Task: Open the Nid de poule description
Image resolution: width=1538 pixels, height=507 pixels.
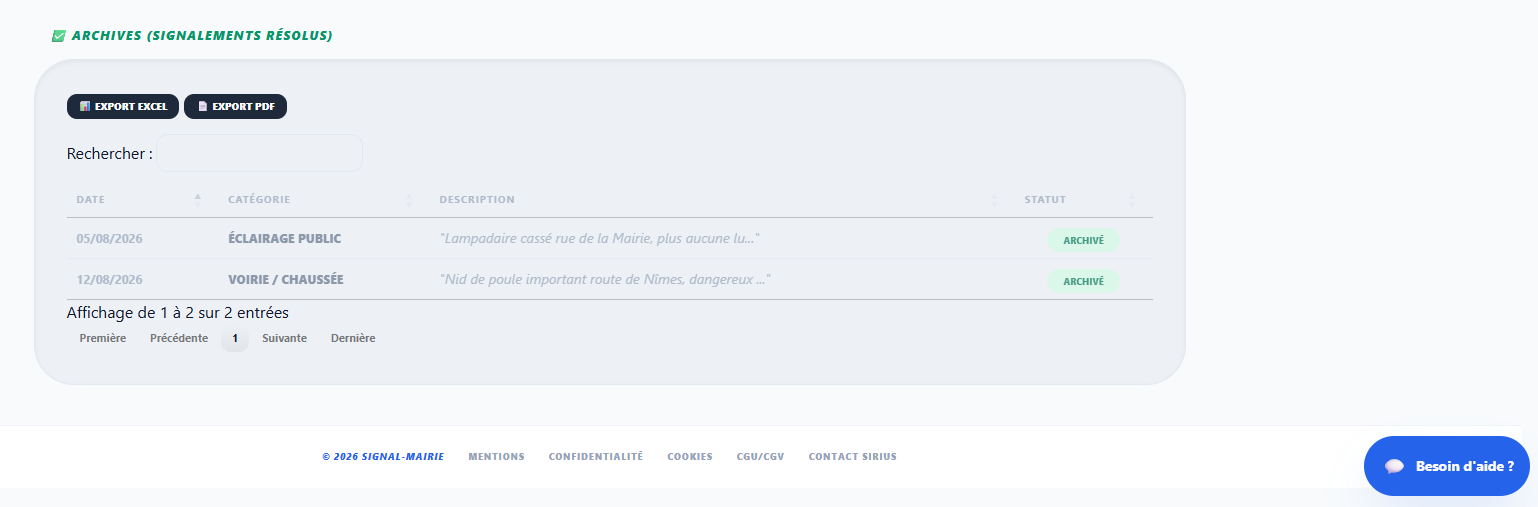Action: point(605,280)
